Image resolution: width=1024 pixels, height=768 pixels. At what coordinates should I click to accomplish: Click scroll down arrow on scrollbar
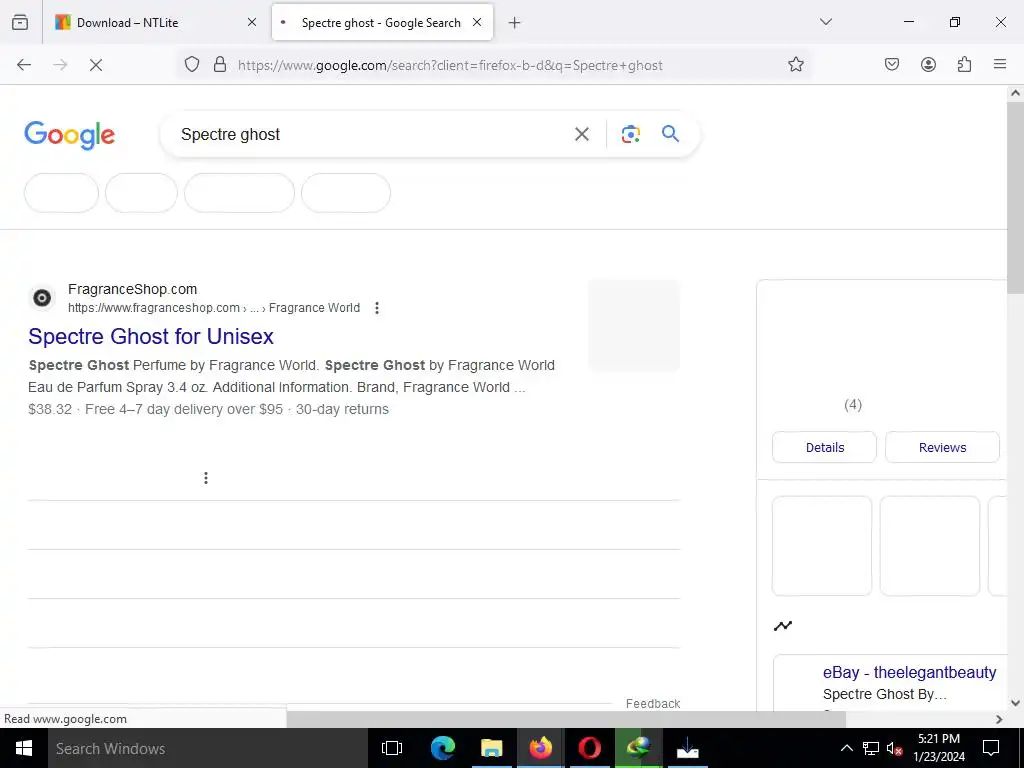coord(1015,703)
